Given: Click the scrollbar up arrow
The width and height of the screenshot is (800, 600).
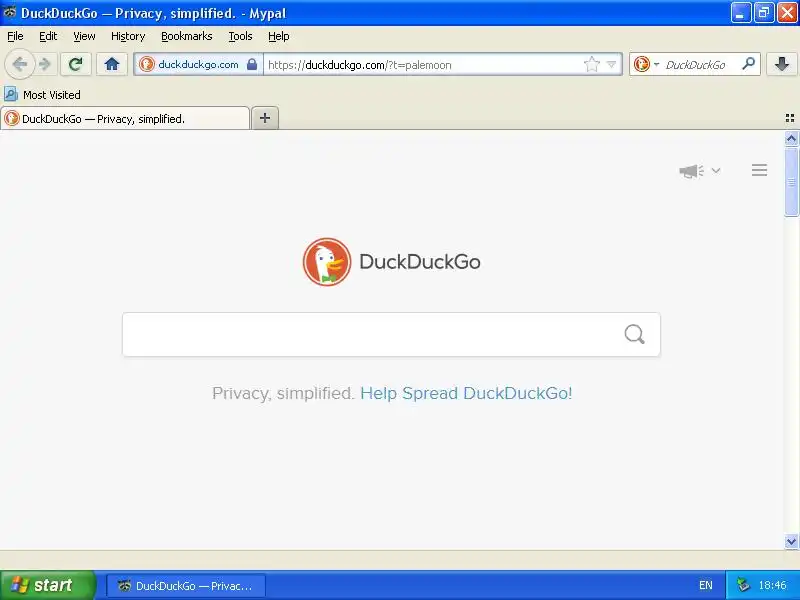Looking at the screenshot, I should (x=791, y=138).
